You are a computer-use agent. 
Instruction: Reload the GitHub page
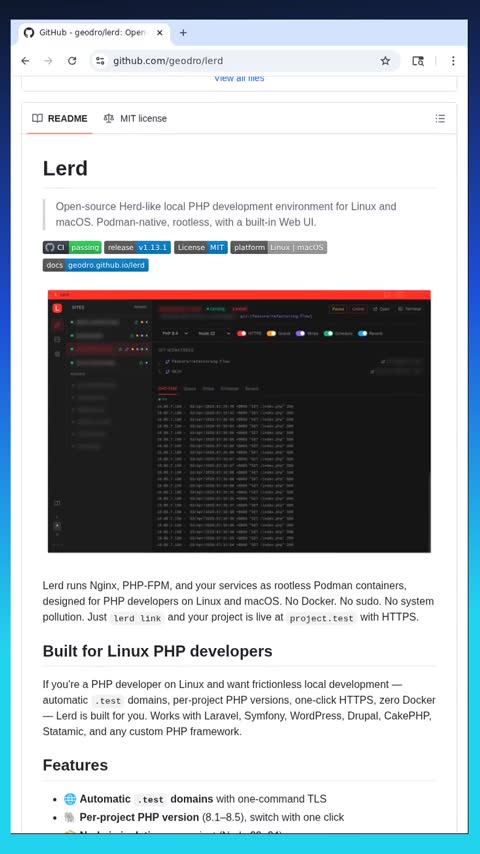pyautogui.click(x=72, y=61)
